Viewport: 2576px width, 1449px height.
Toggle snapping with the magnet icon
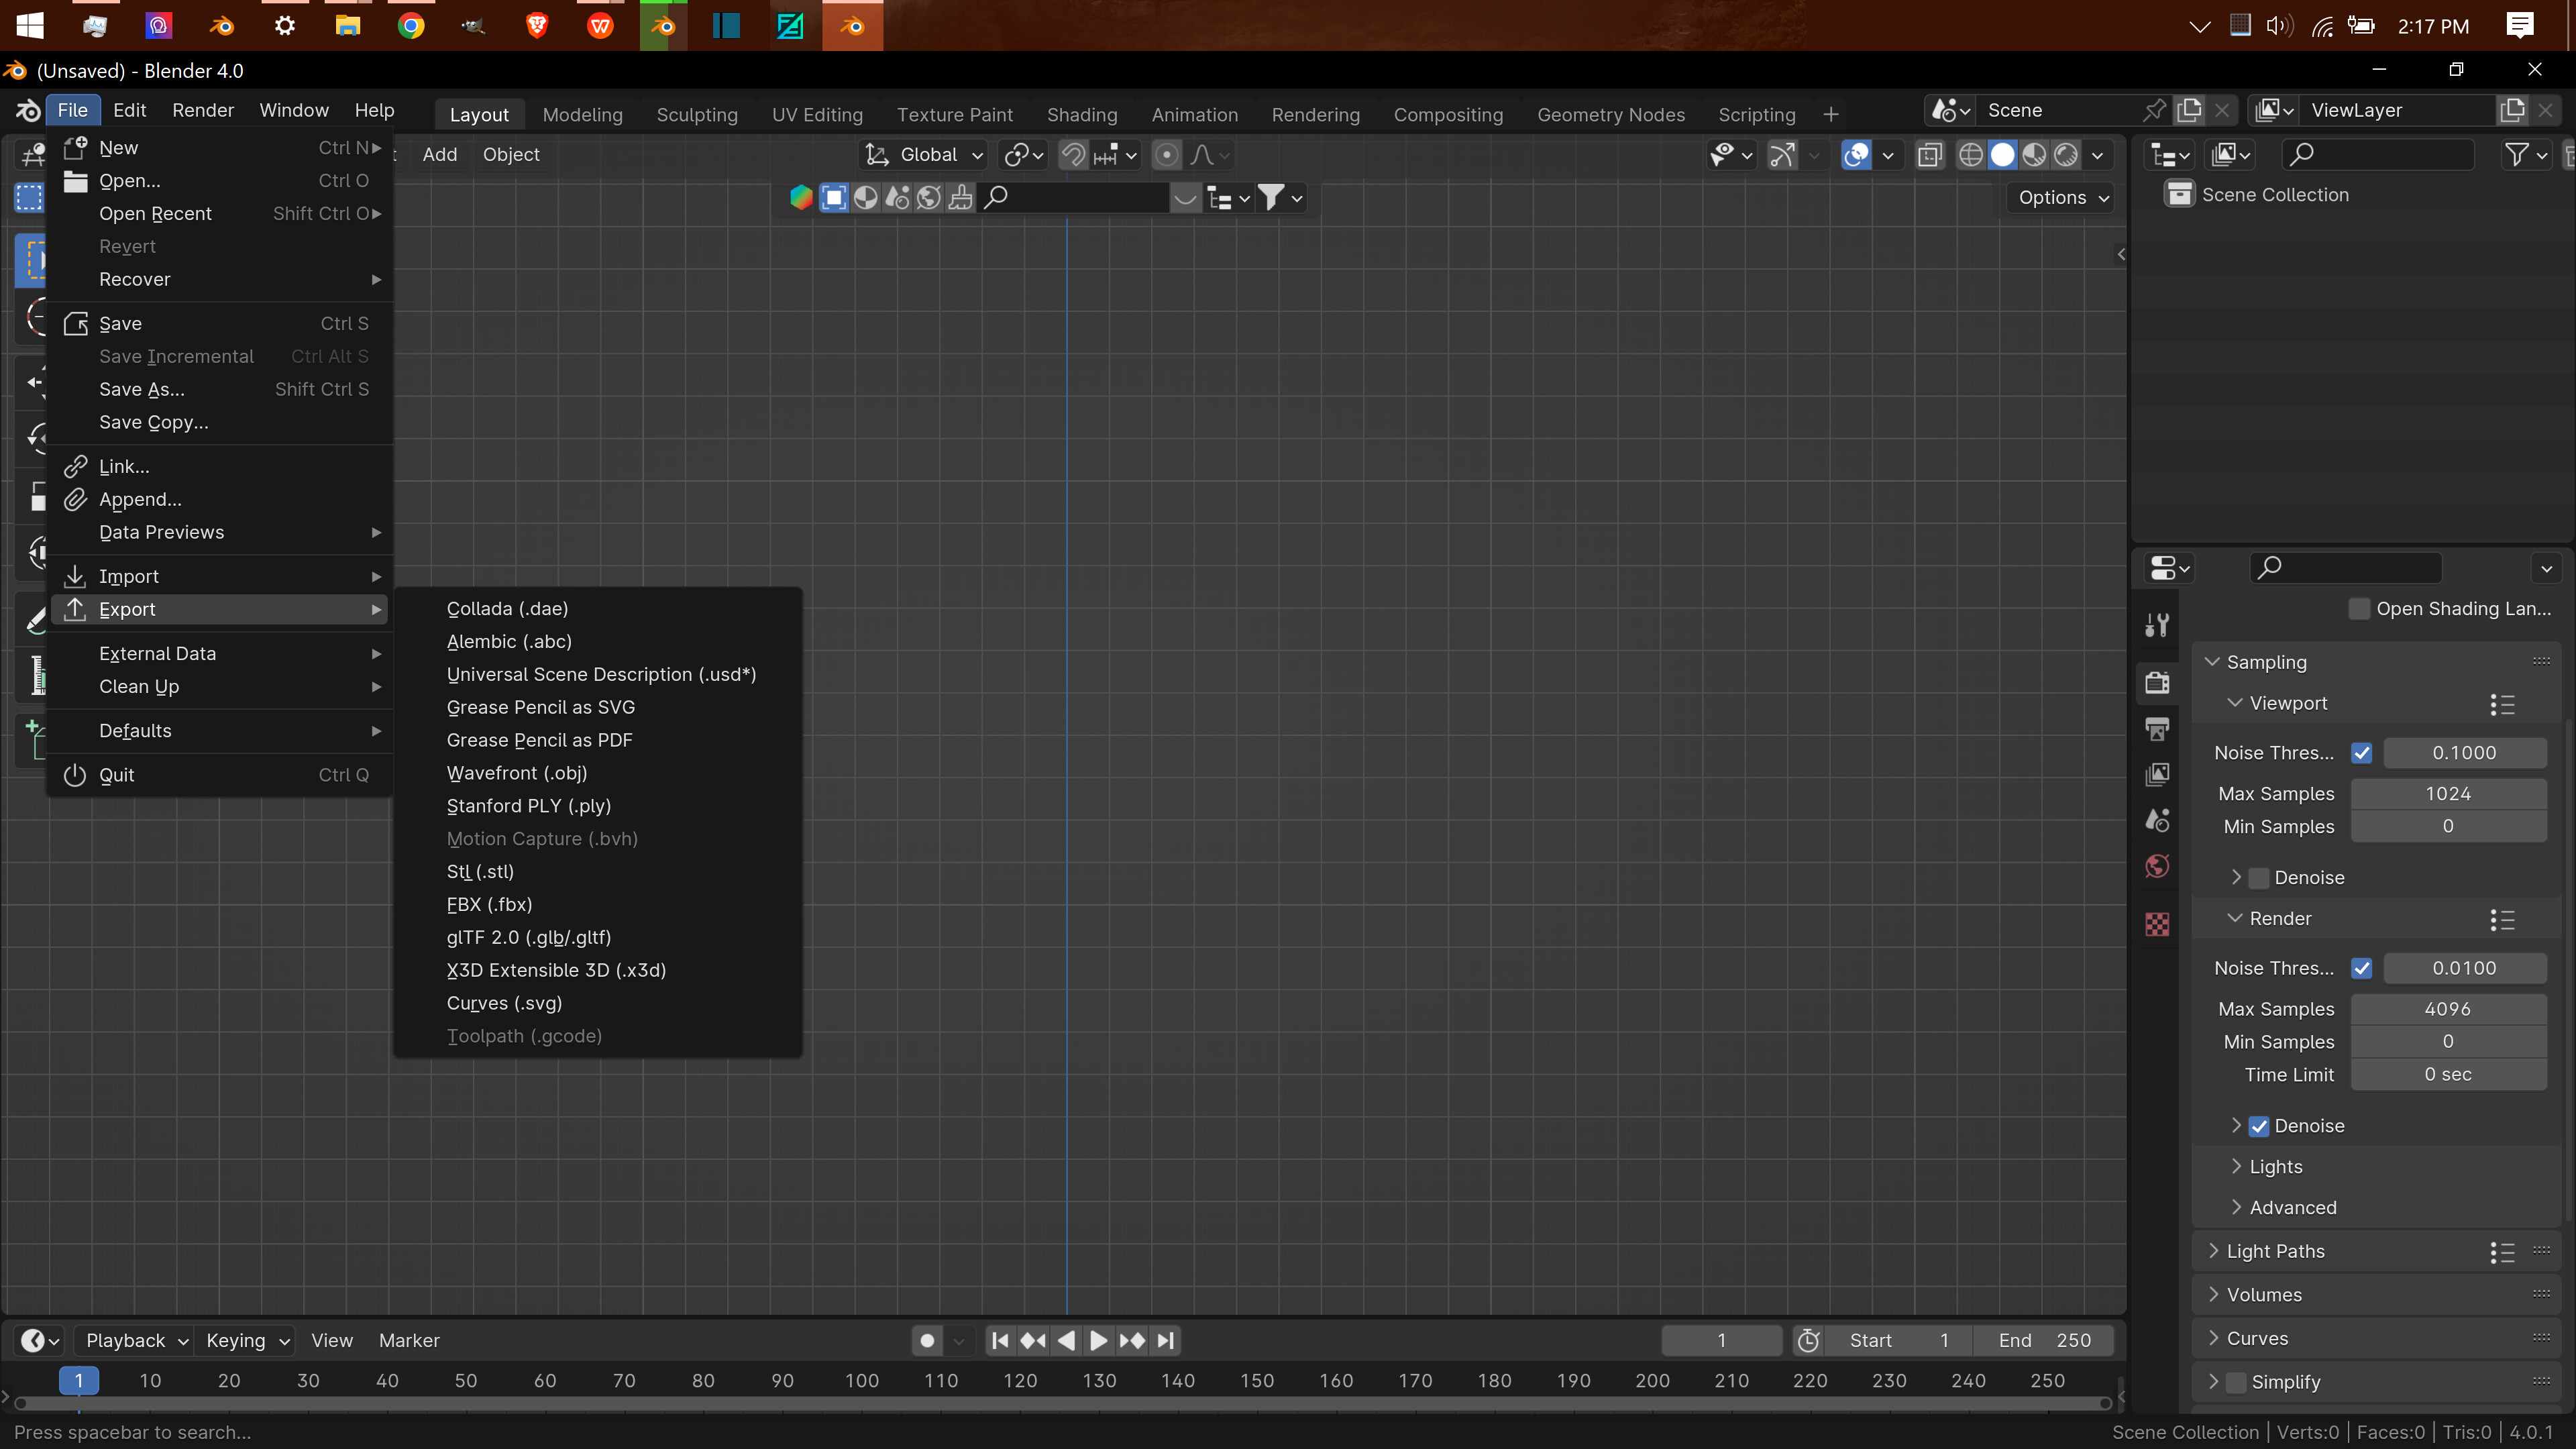coord(1073,155)
